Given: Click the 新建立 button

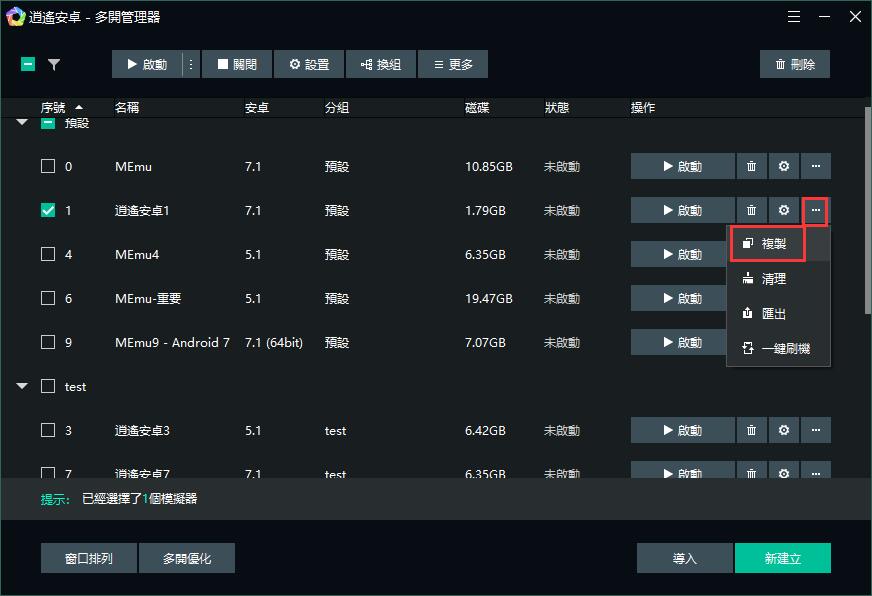Looking at the screenshot, I should 782,559.
